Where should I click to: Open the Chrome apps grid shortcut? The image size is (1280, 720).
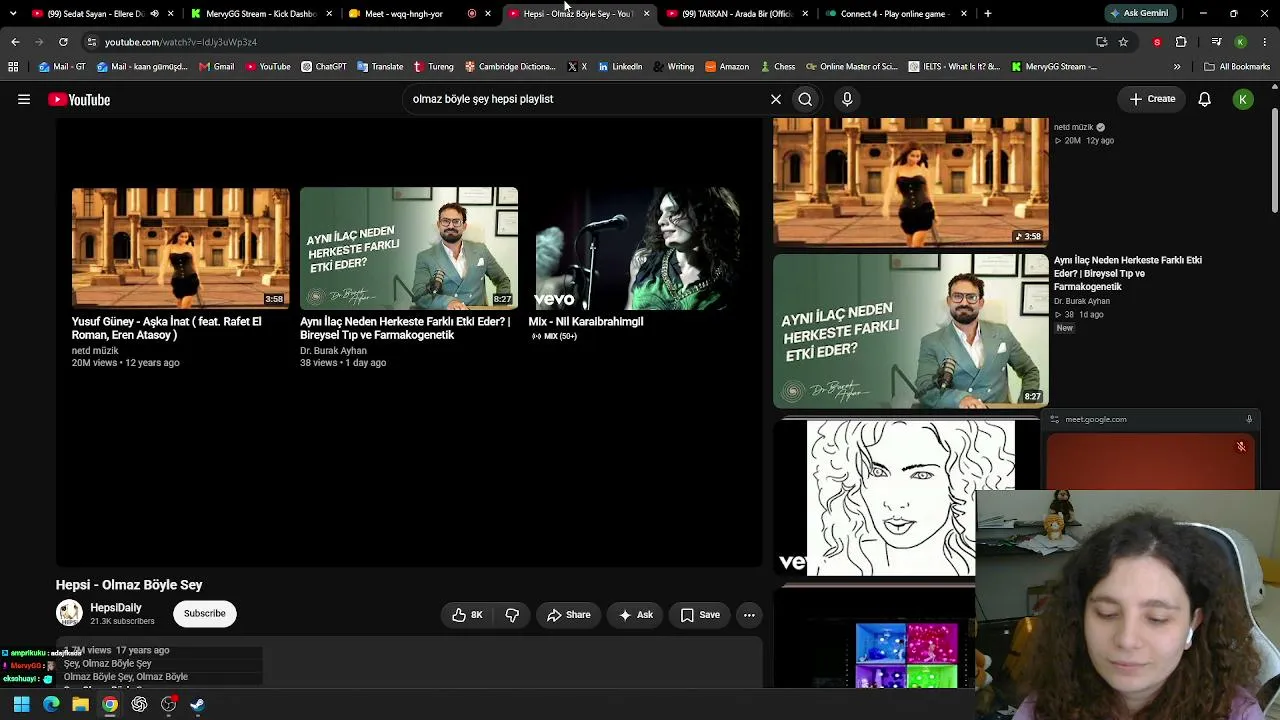point(13,67)
